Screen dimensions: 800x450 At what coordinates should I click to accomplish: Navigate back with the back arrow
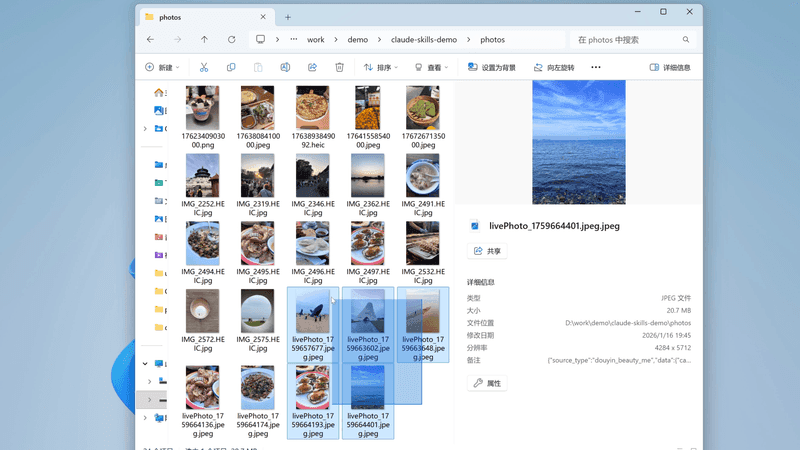[150, 40]
